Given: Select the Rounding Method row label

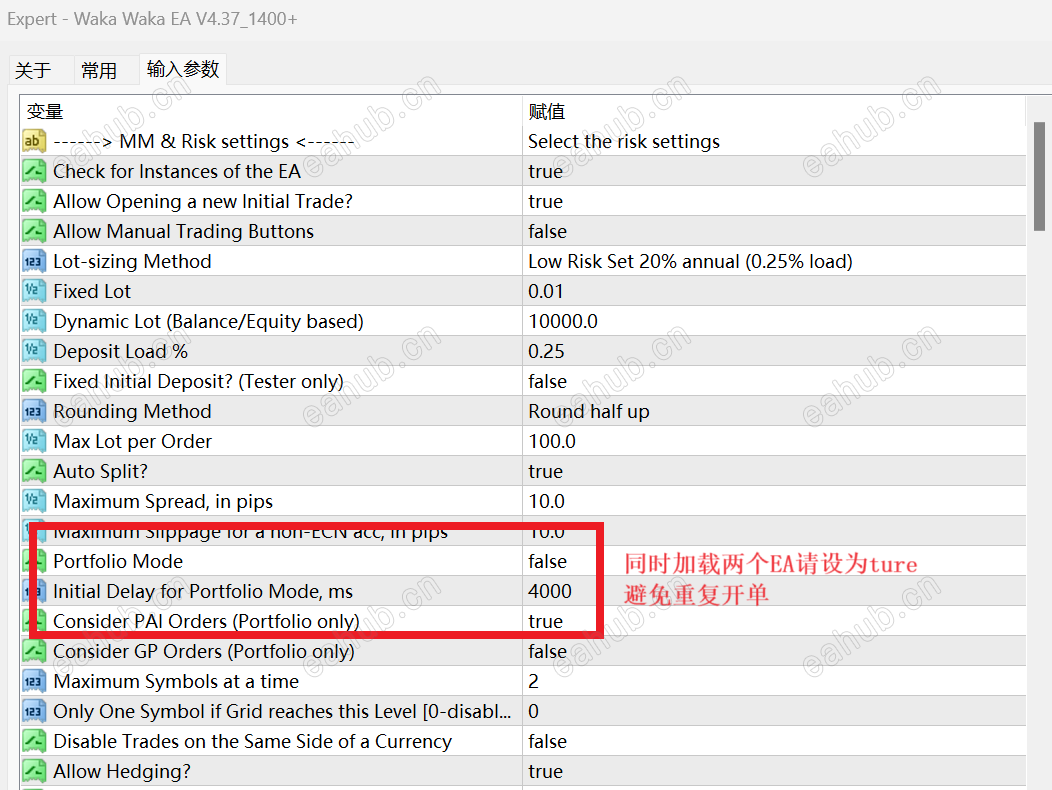Looking at the screenshot, I should (132, 411).
